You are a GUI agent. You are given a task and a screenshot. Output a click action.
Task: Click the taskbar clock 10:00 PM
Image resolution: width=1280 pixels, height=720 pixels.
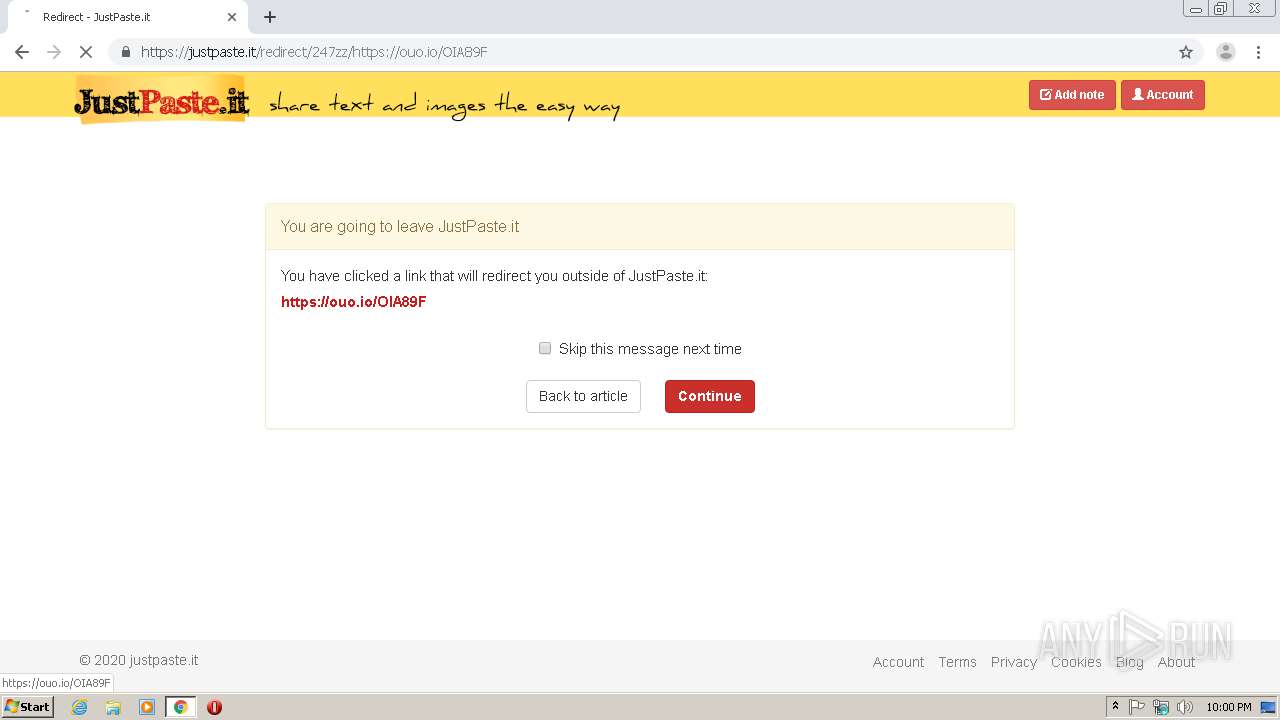coord(1229,707)
